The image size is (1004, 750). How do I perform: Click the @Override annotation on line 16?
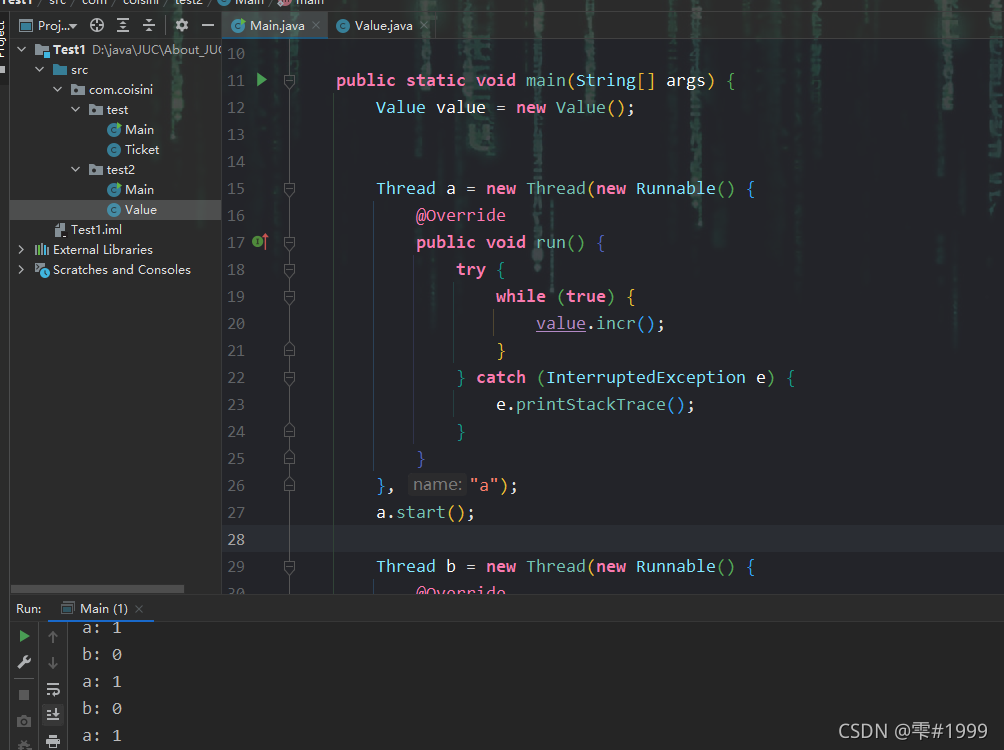click(x=460, y=215)
